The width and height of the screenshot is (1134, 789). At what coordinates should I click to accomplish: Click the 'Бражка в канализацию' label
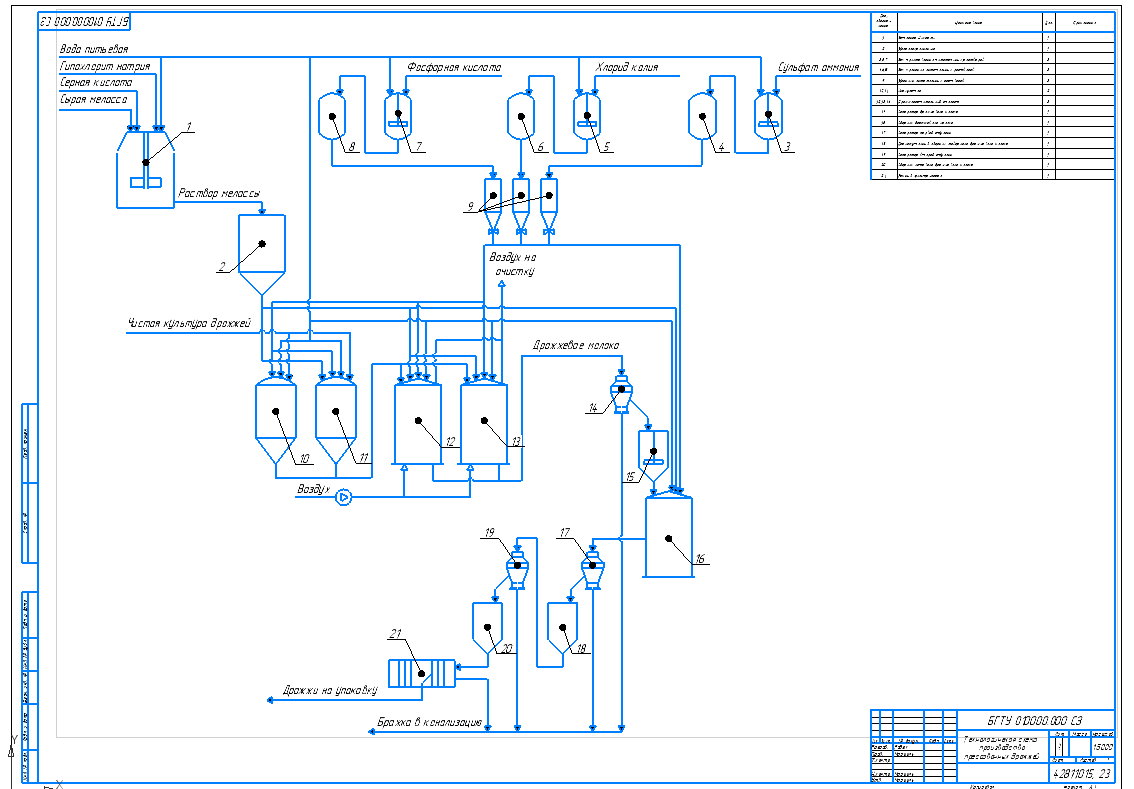point(430,722)
